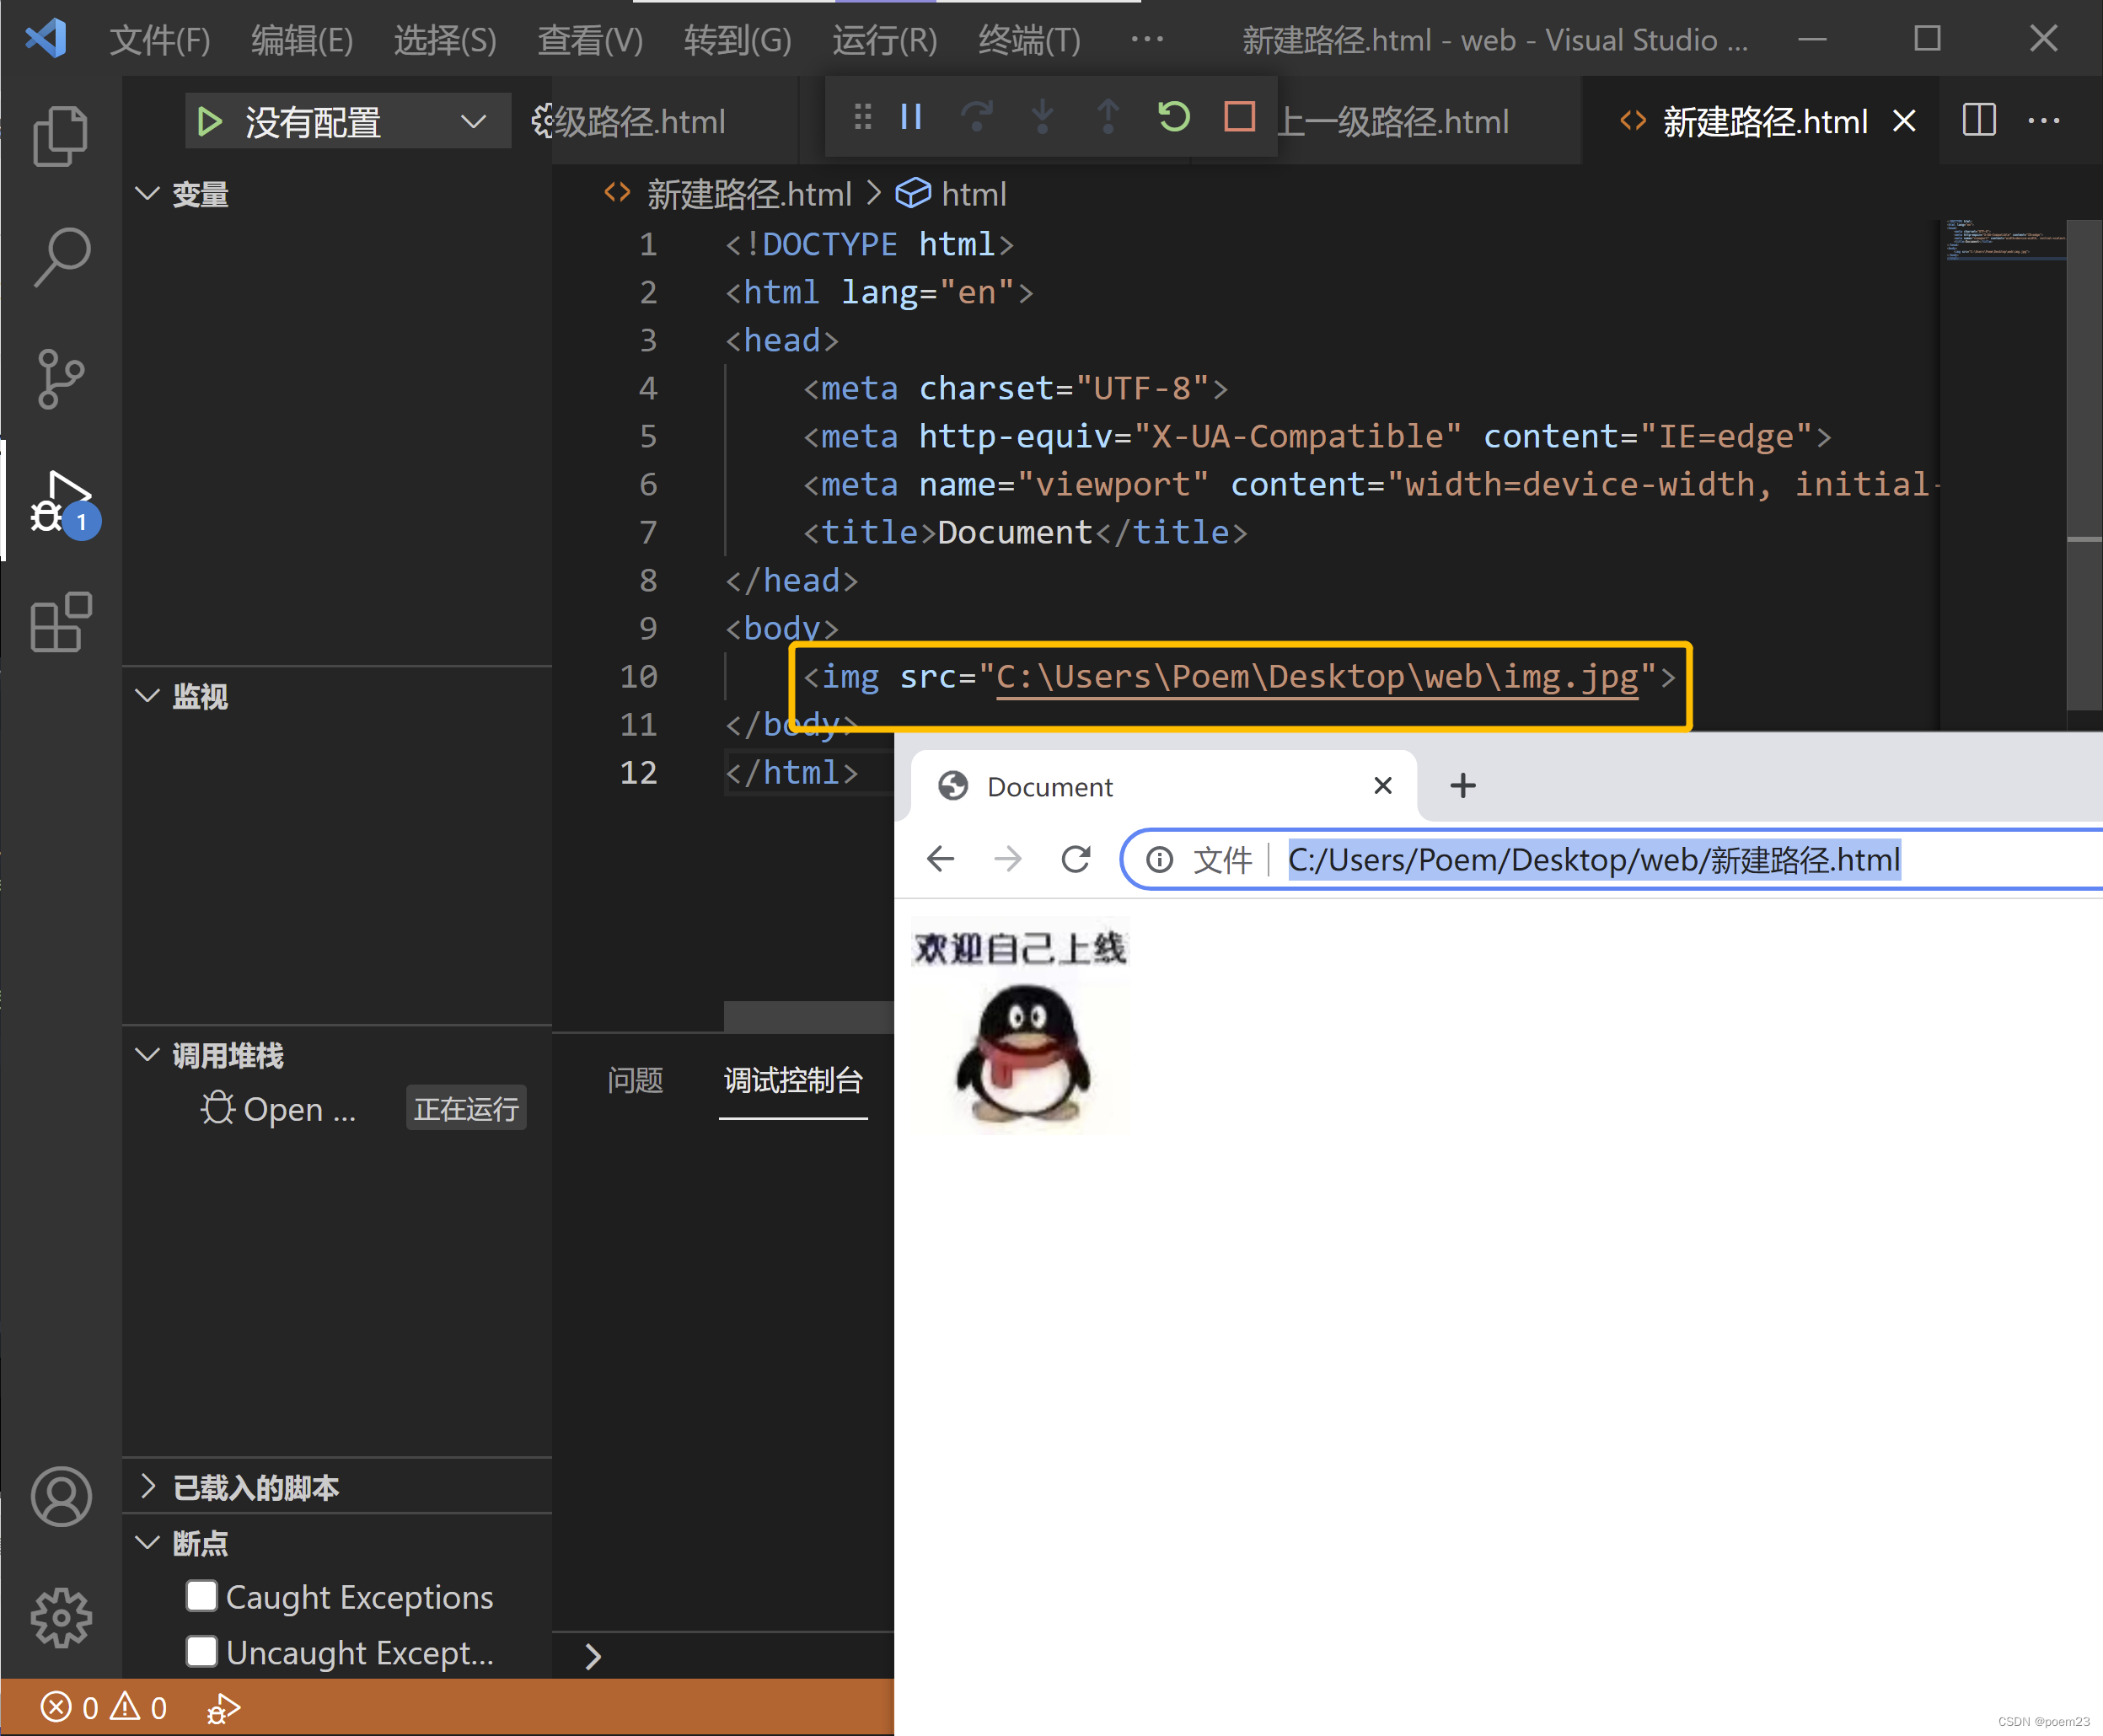Open the Manage gear icon

pos(61,1617)
